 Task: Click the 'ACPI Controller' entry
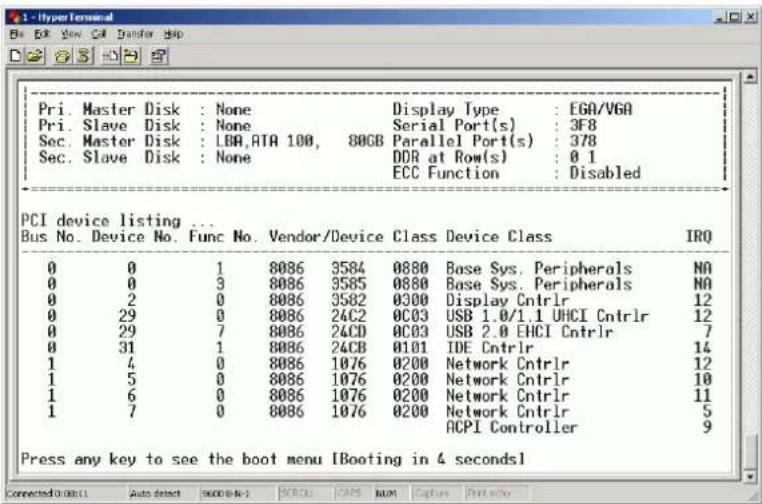click(x=512, y=428)
